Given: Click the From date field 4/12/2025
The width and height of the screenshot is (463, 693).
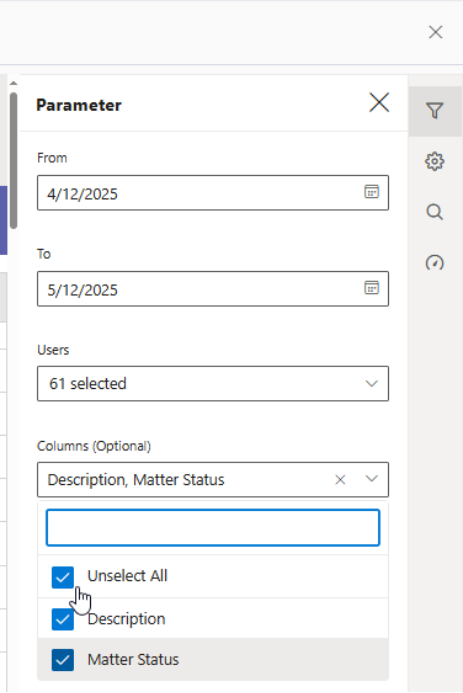Looking at the screenshot, I should click(x=213, y=193).
